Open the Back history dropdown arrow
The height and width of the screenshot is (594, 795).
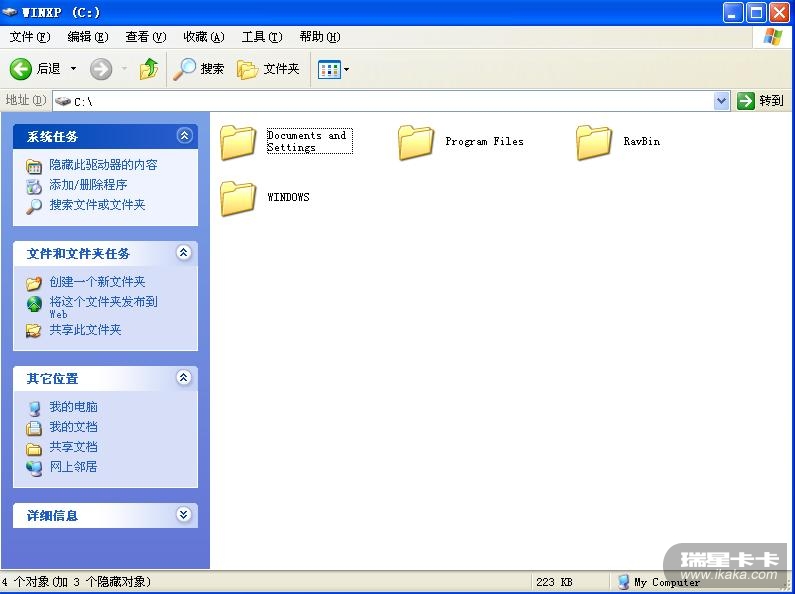[x=74, y=69]
